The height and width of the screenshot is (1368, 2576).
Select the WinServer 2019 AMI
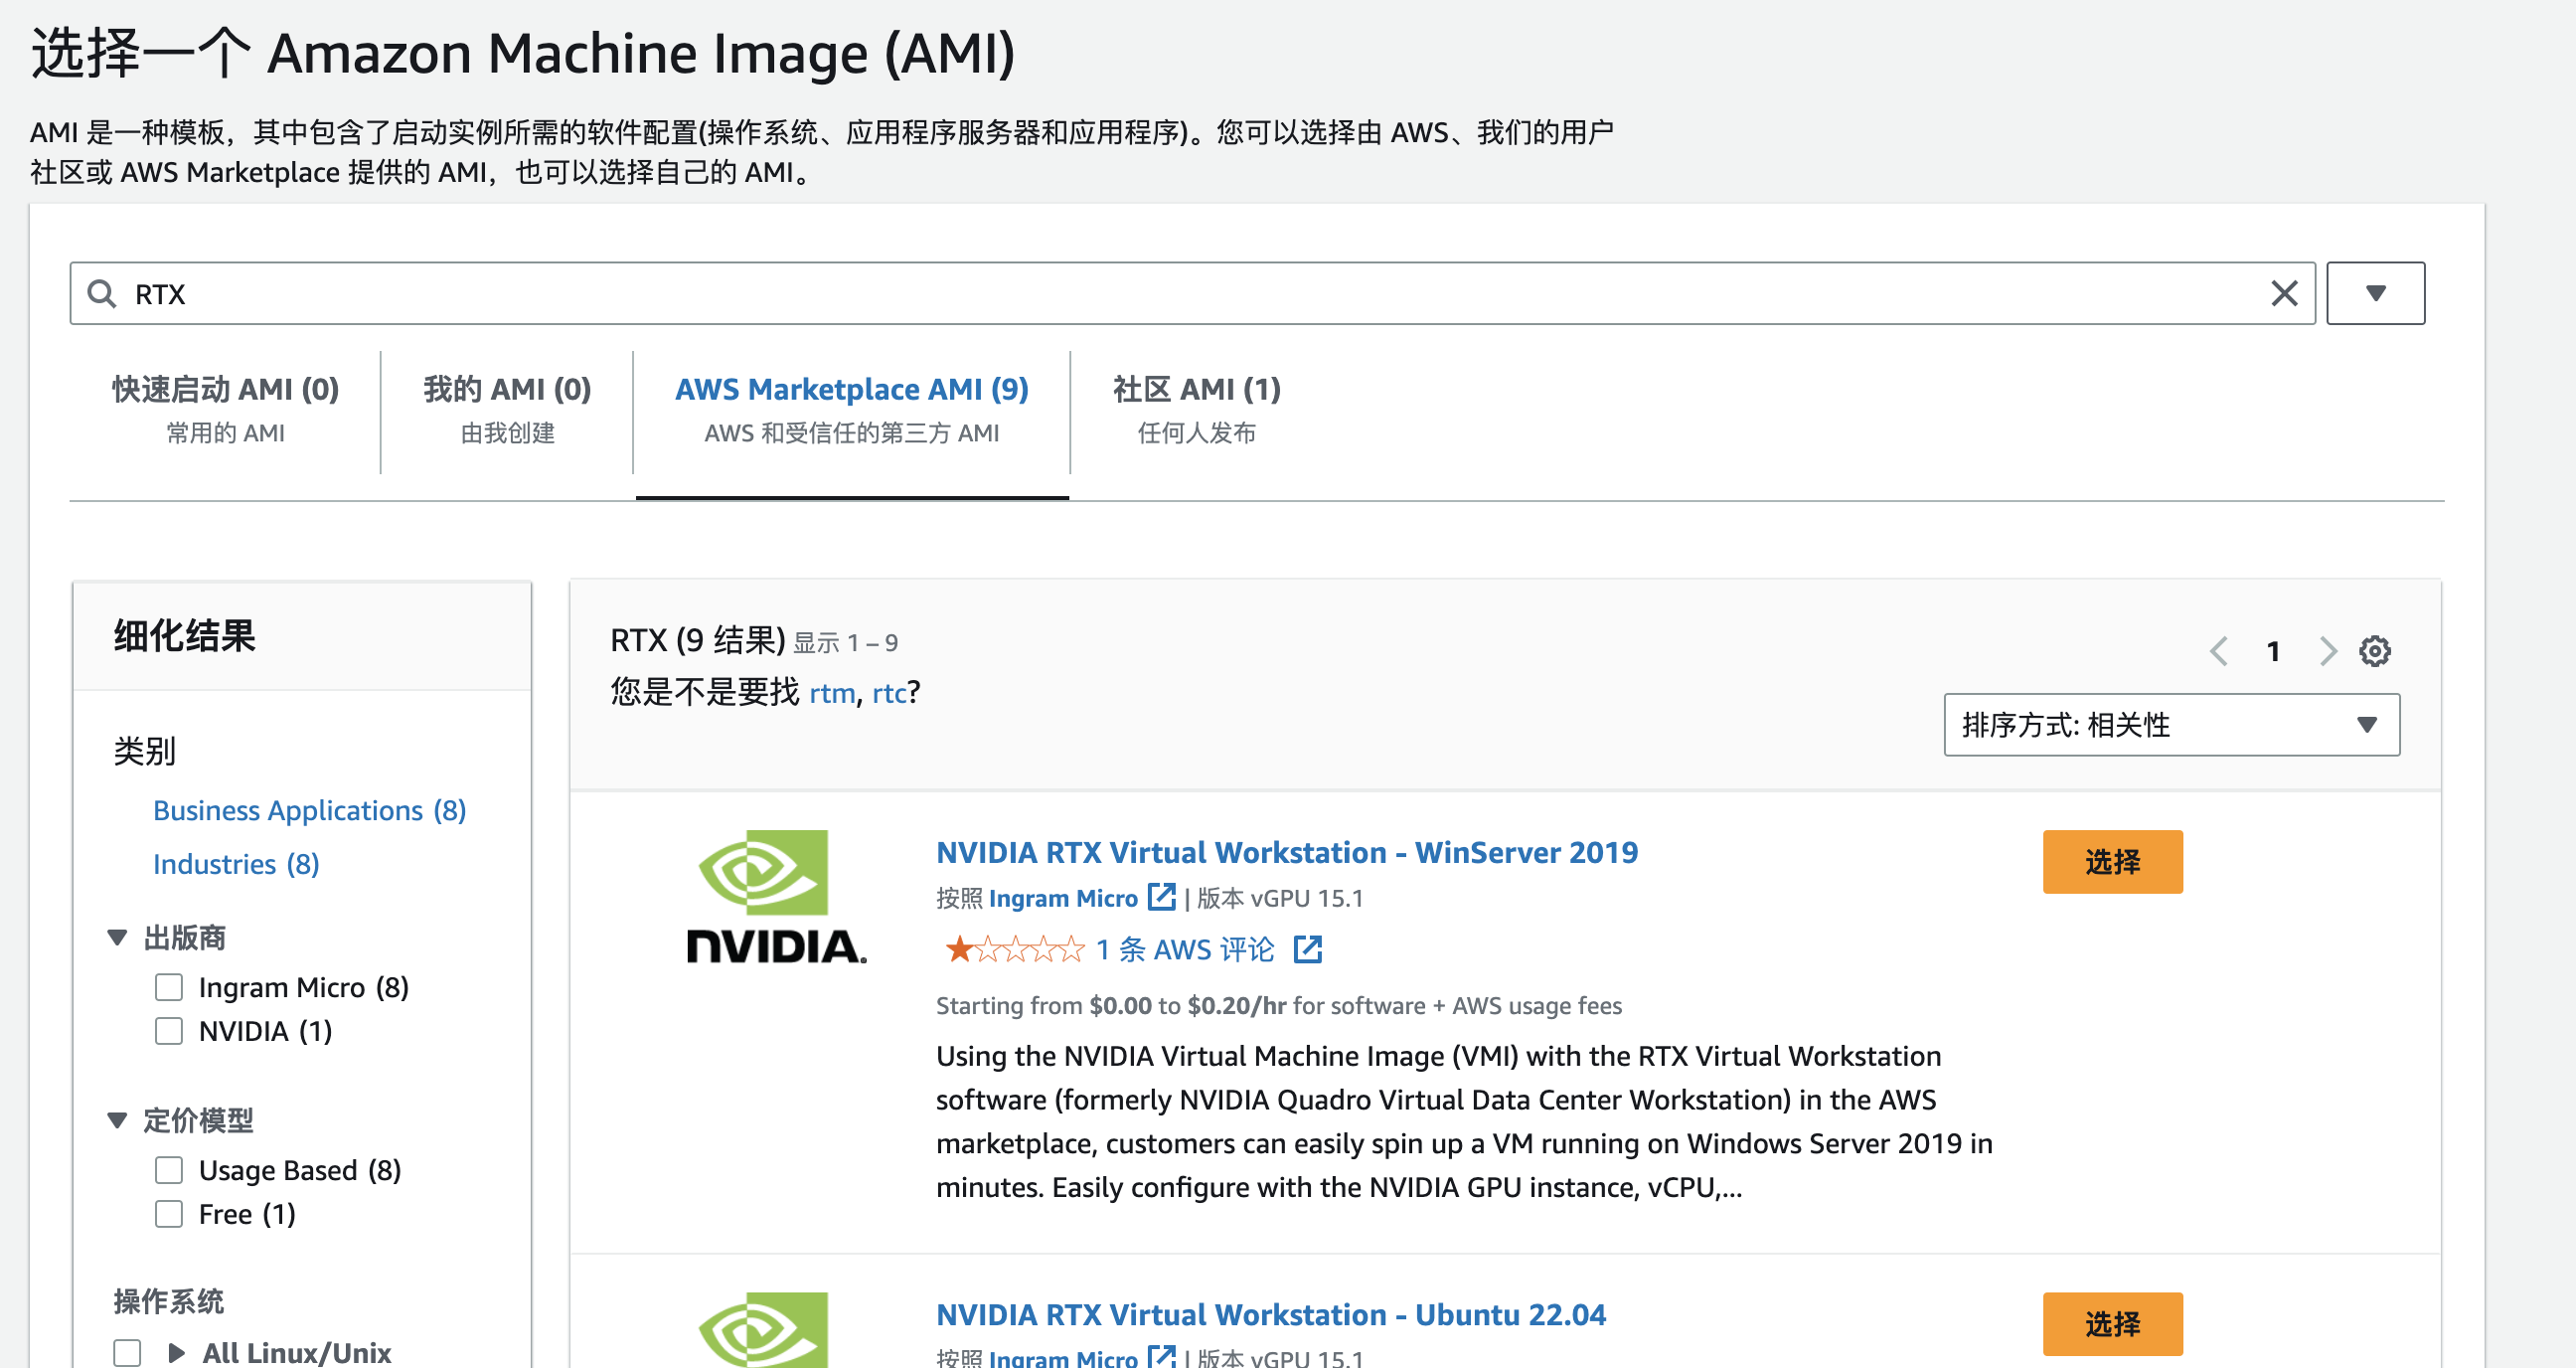pyautogui.click(x=2112, y=861)
